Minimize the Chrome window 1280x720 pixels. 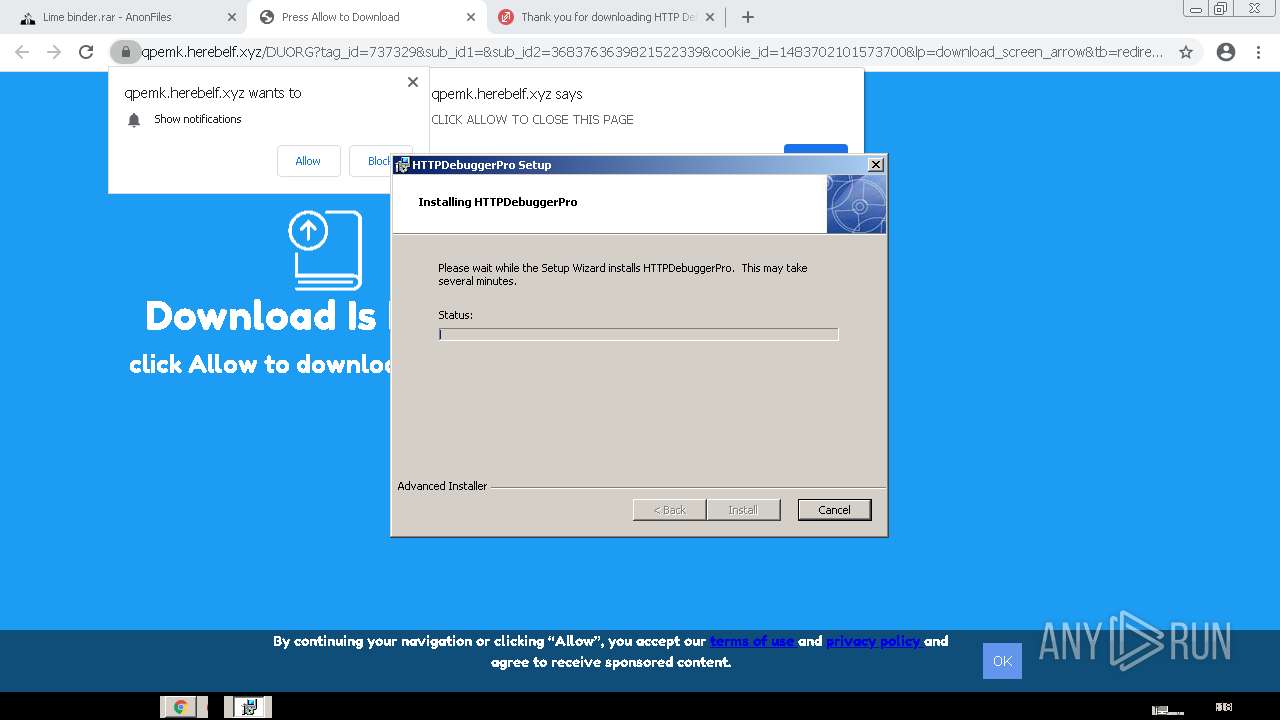tap(1196, 9)
